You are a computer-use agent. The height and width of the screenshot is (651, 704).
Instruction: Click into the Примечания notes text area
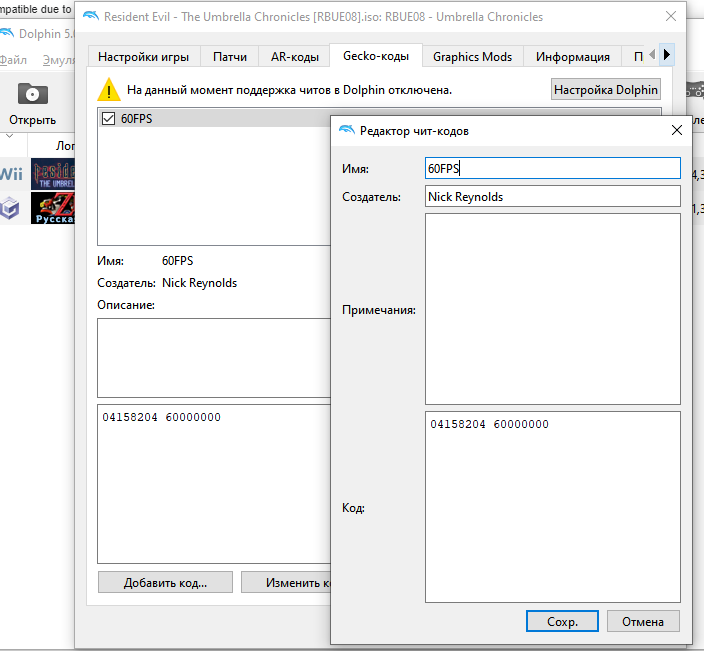tap(553, 309)
